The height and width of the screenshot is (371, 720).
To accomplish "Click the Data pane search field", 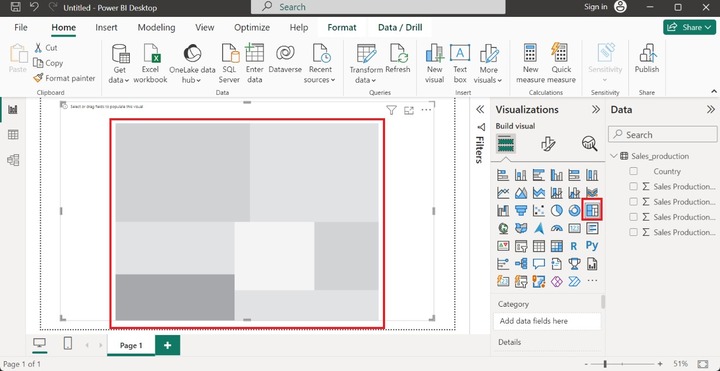I will pyautogui.click(x=663, y=135).
